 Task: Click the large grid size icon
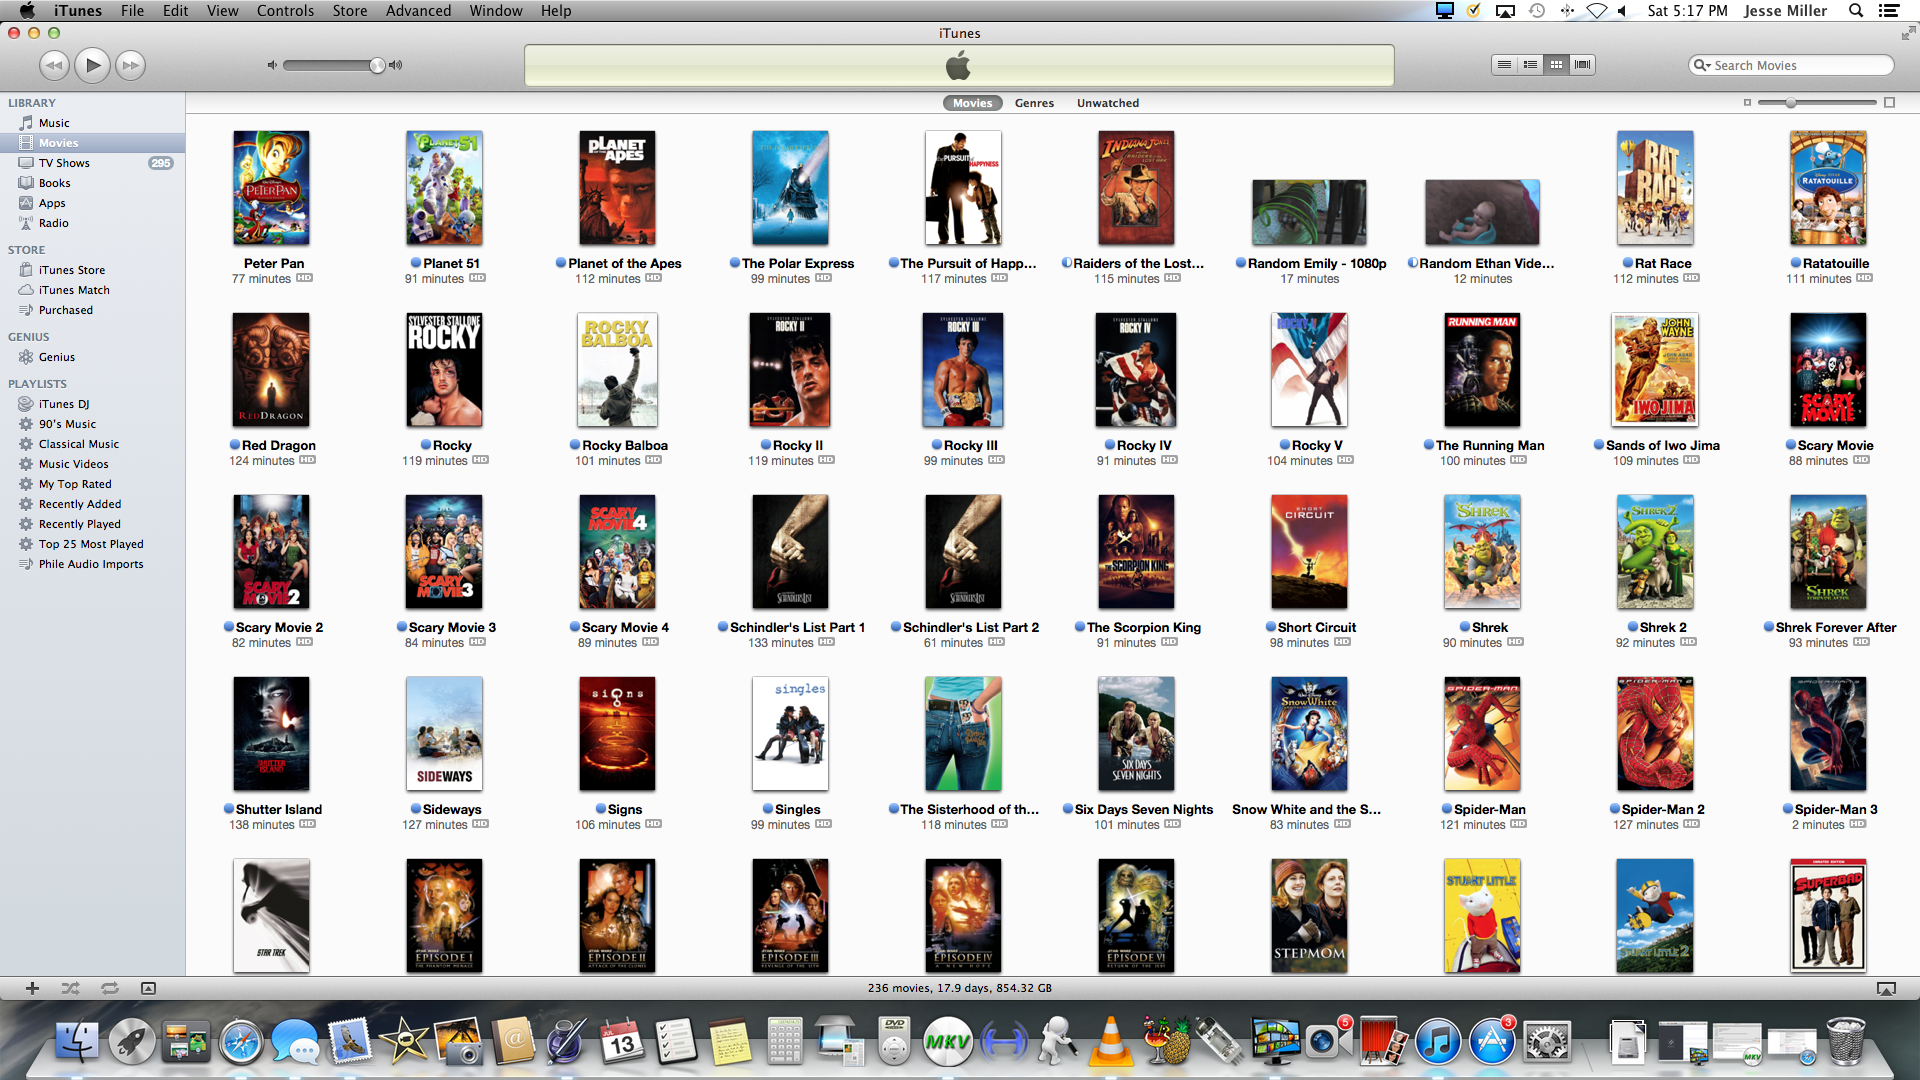click(x=1889, y=102)
